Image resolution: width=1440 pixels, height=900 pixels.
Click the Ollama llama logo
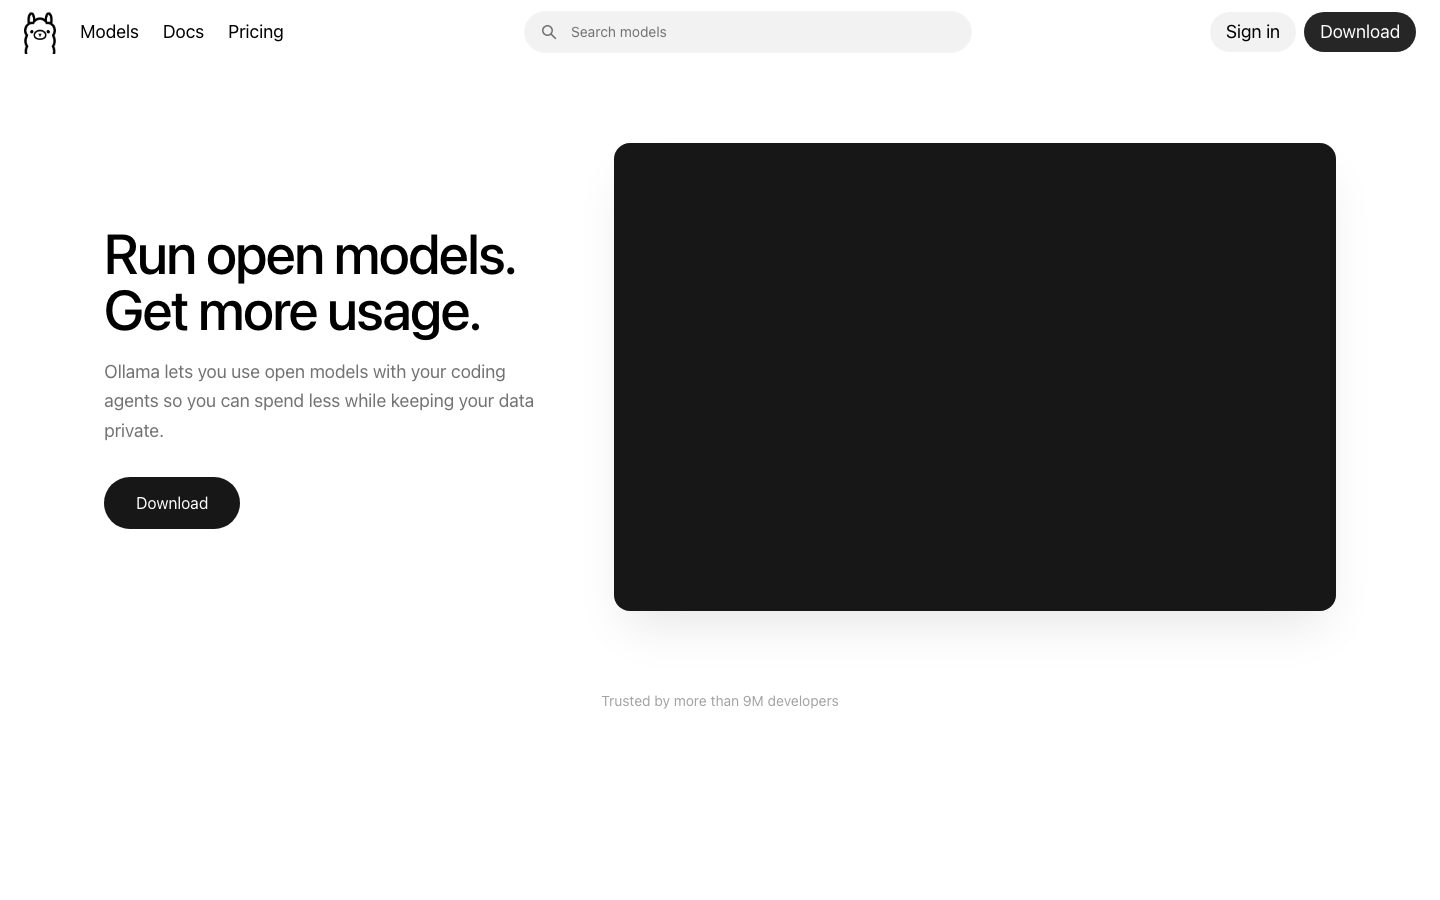pyautogui.click(x=40, y=32)
